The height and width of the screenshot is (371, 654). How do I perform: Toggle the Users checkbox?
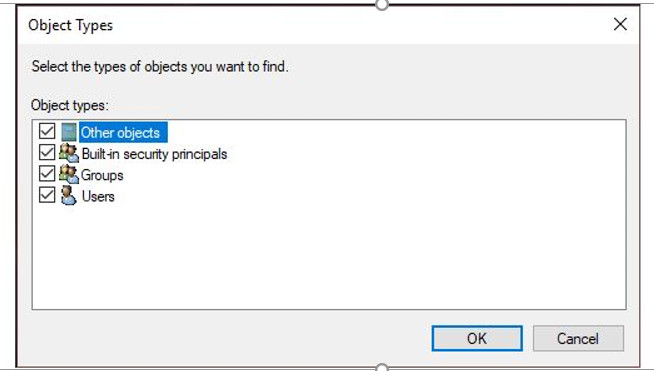47,195
